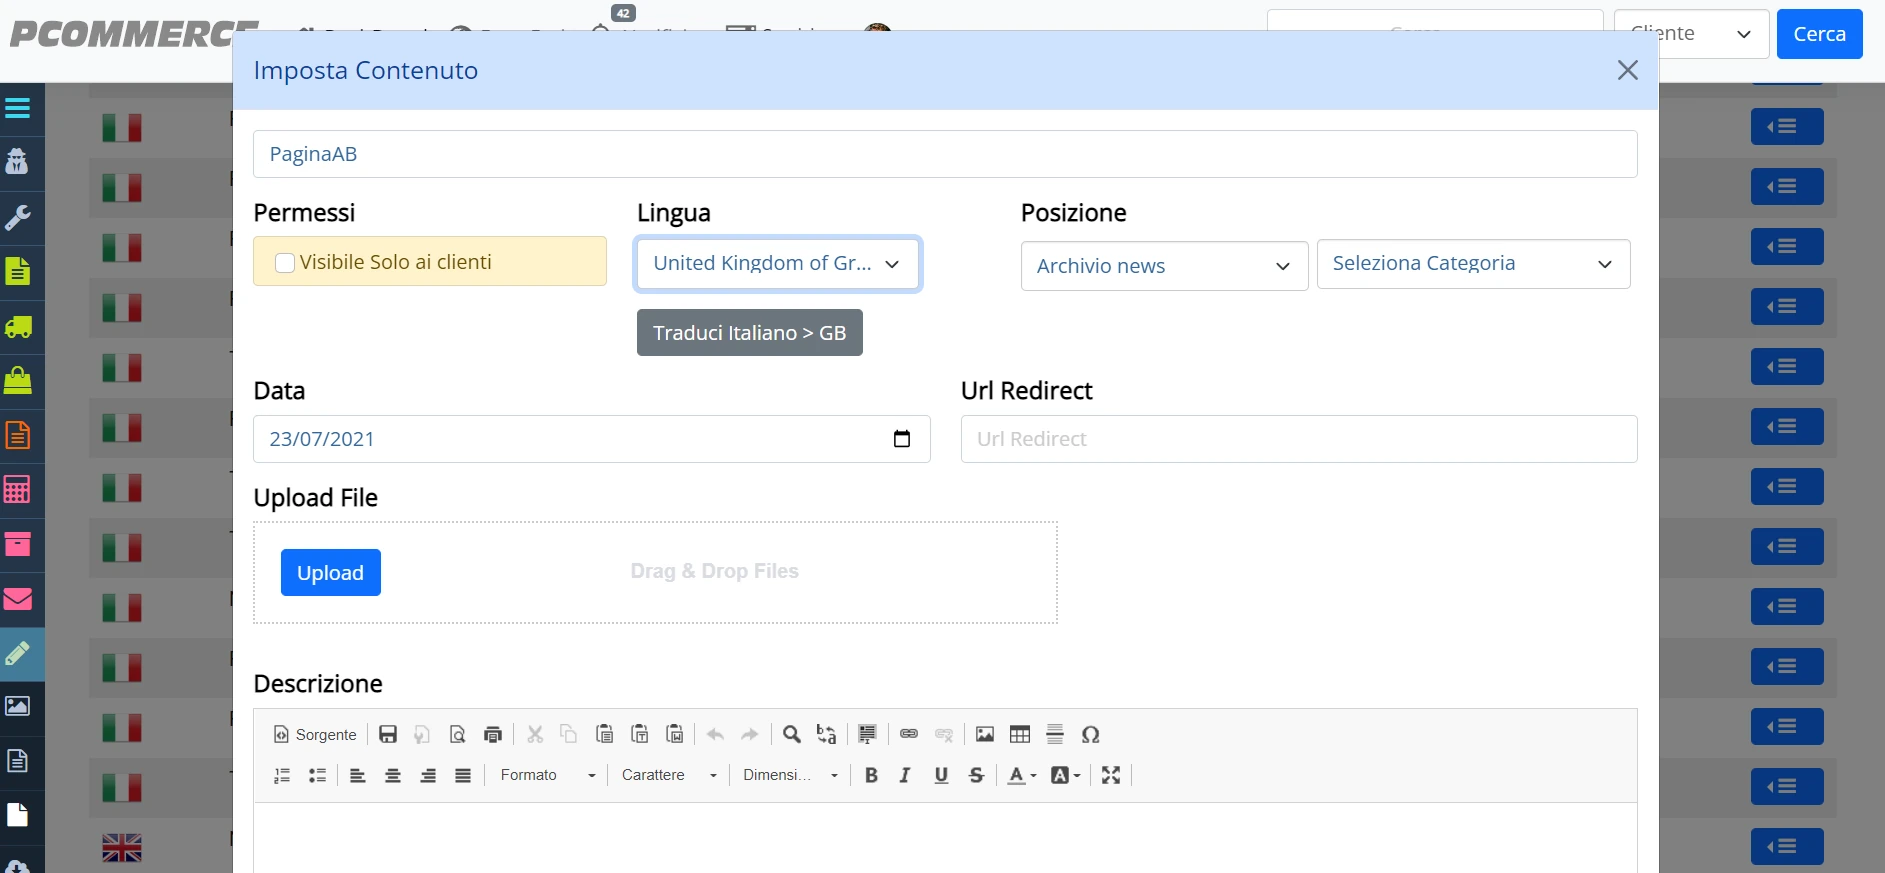The image size is (1885, 873).
Task: Align text left in editor
Action: click(357, 775)
